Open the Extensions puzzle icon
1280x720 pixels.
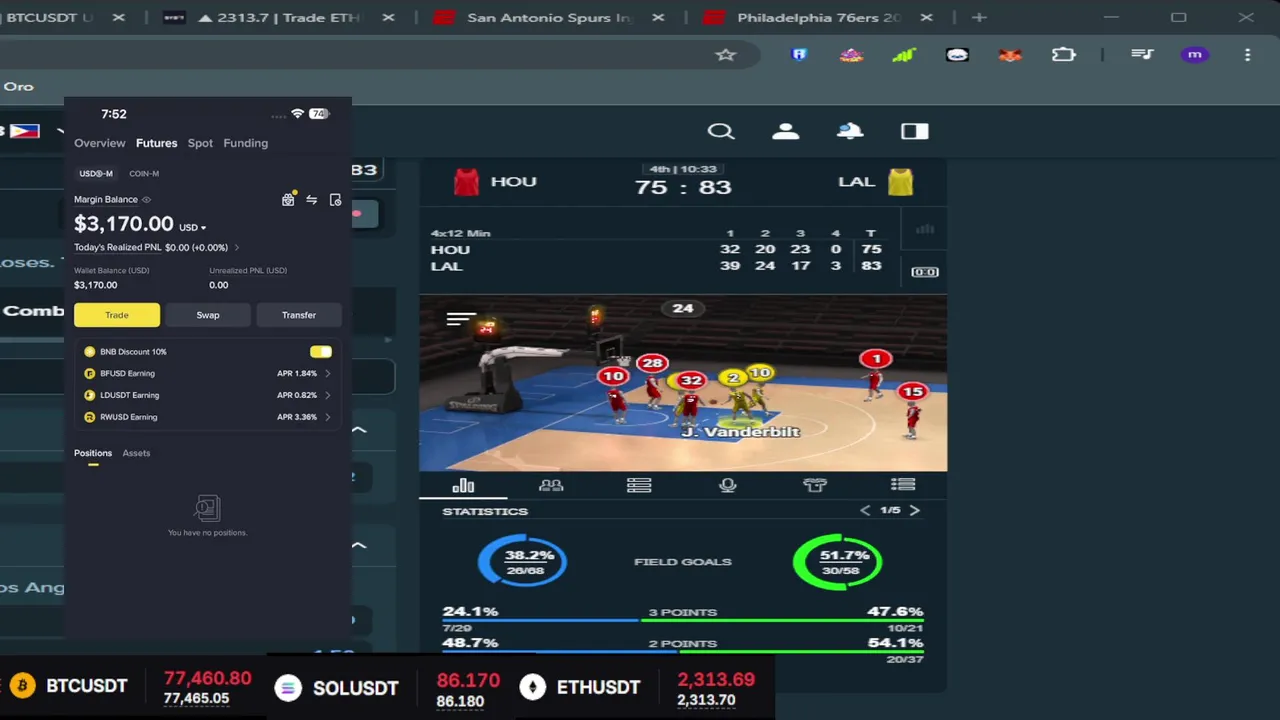(1064, 55)
